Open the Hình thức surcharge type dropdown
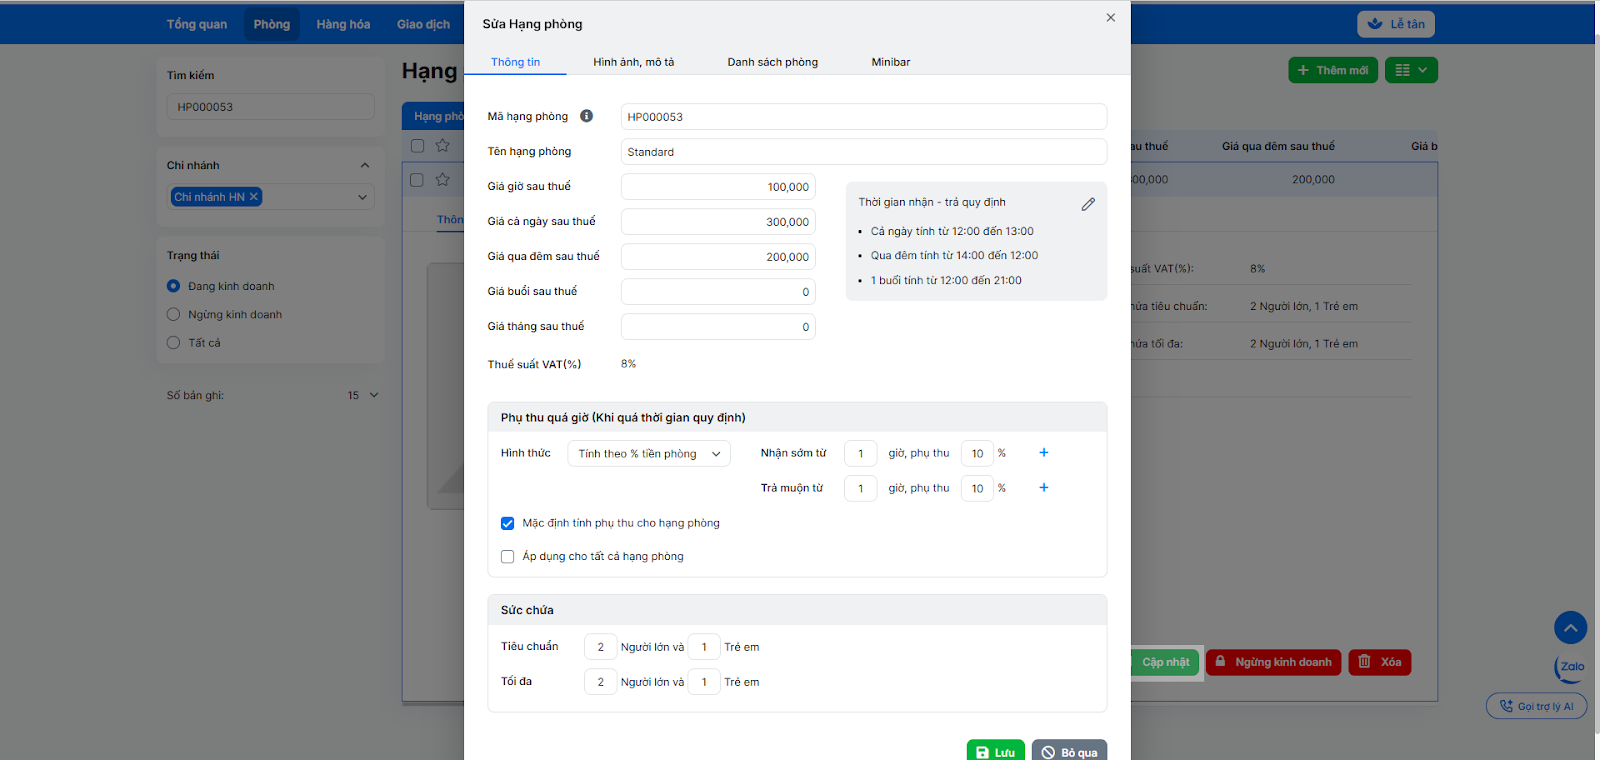This screenshot has width=1600, height=760. click(x=649, y=454)
